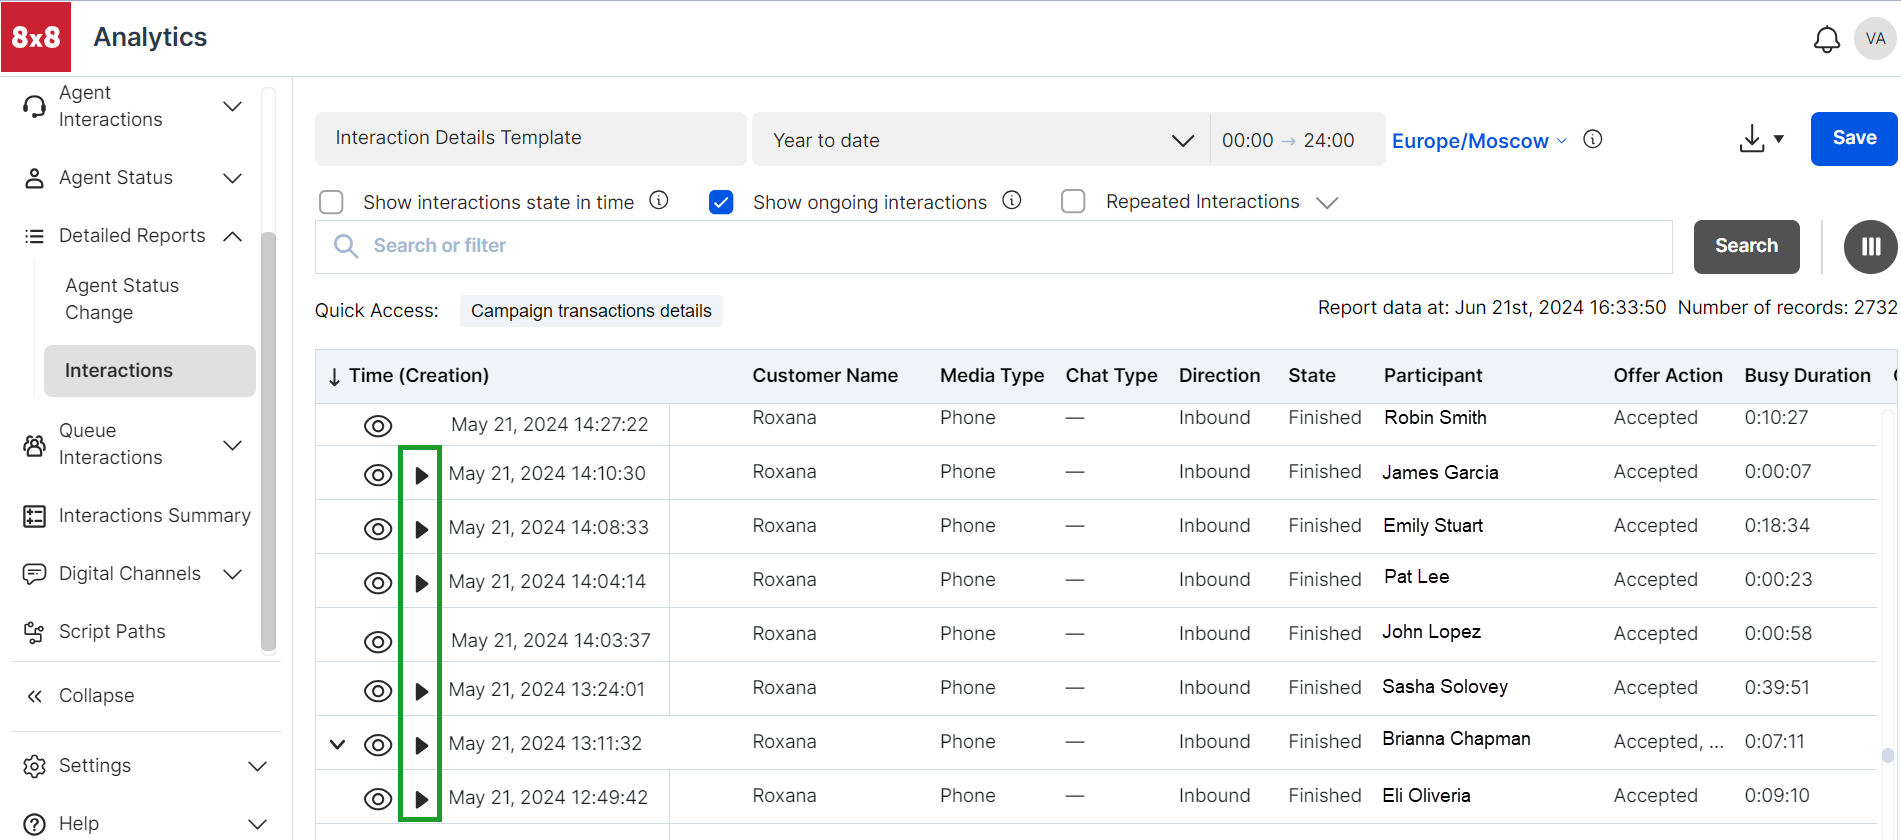
Task: Click the sidebar scrollbar
Action: point(268,440)
